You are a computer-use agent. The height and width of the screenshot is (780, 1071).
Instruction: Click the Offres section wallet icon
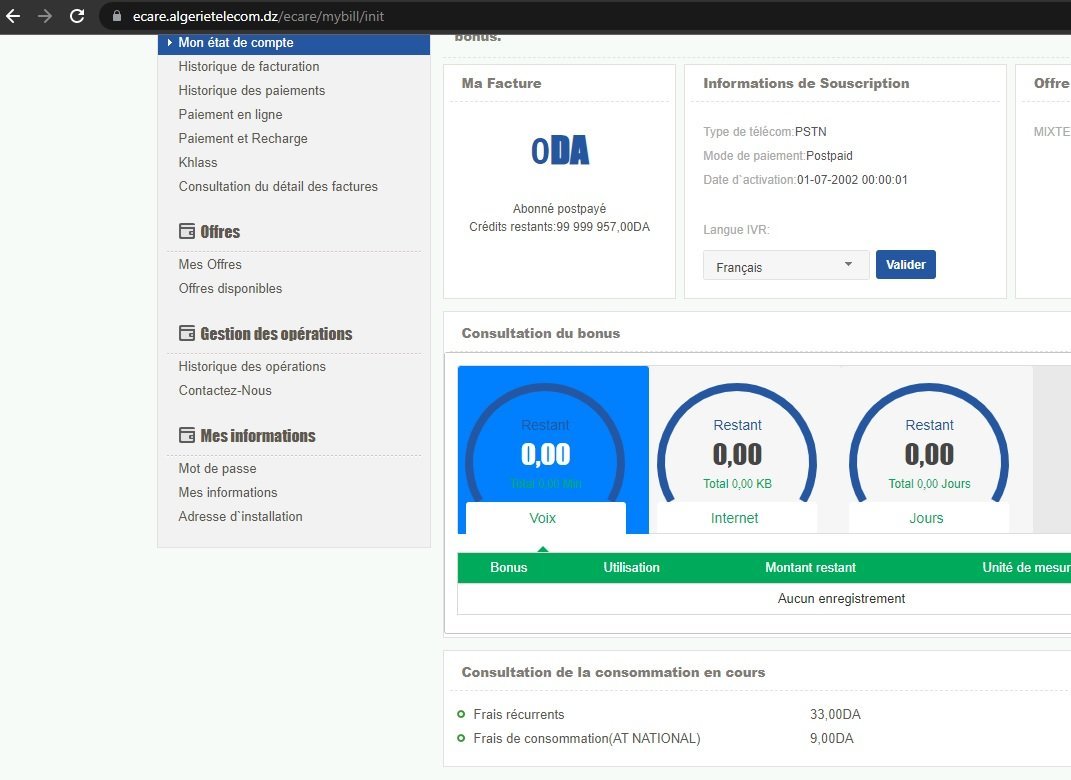(186, 231)
